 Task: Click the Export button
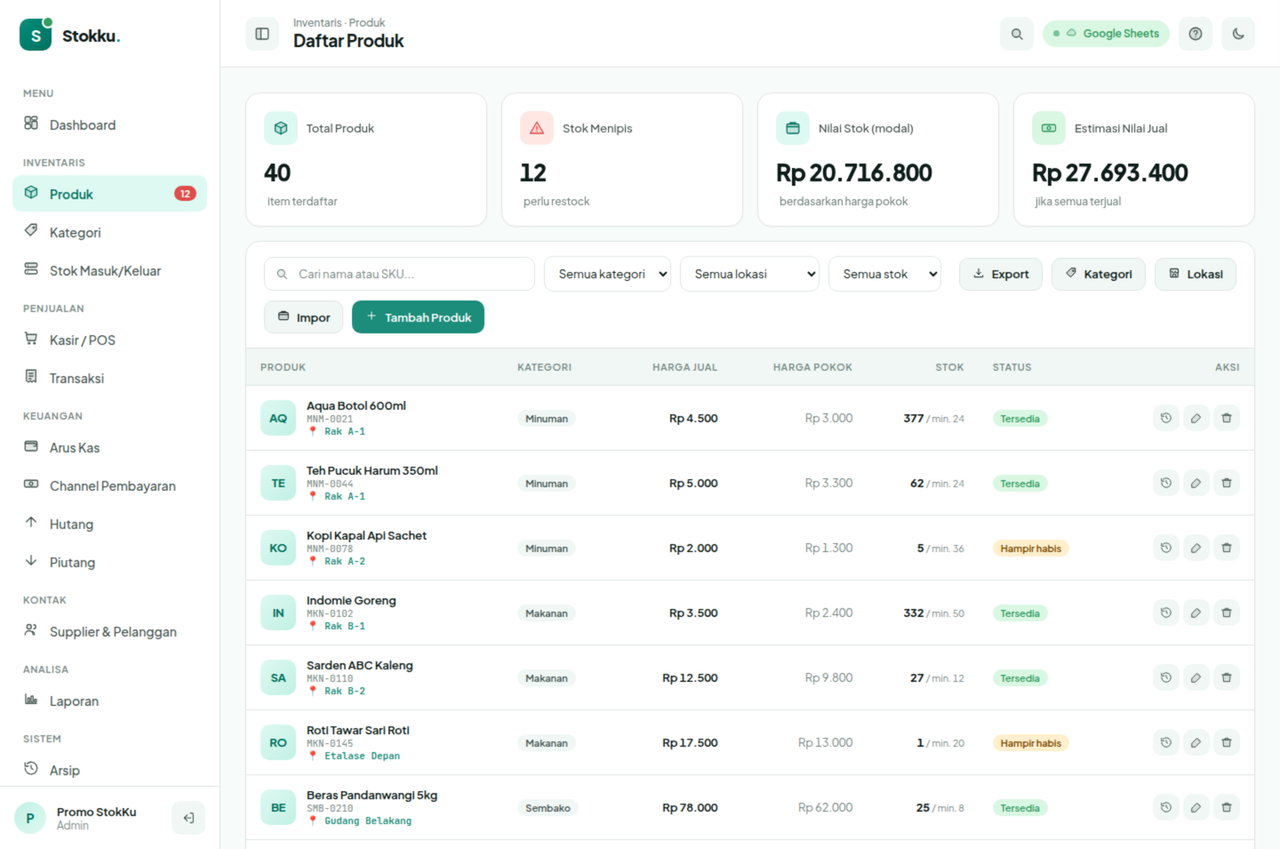(1001, 274)
